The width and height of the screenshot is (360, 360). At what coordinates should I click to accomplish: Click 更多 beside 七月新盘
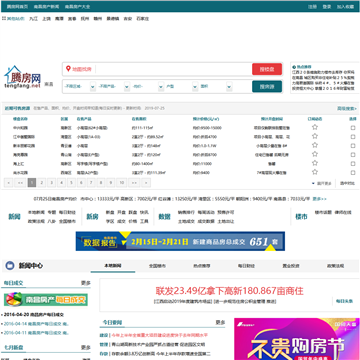[x=86, y=347]
